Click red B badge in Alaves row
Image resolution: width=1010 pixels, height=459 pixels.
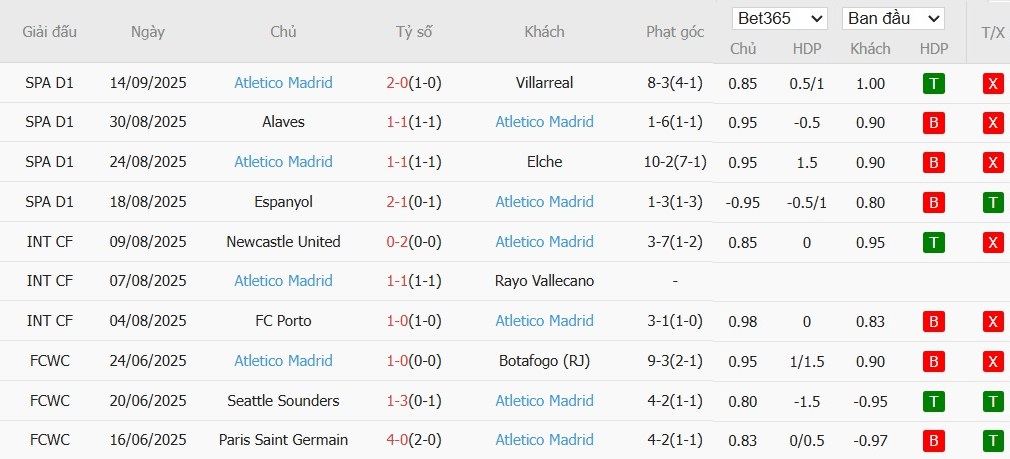[x=934, y=123]
